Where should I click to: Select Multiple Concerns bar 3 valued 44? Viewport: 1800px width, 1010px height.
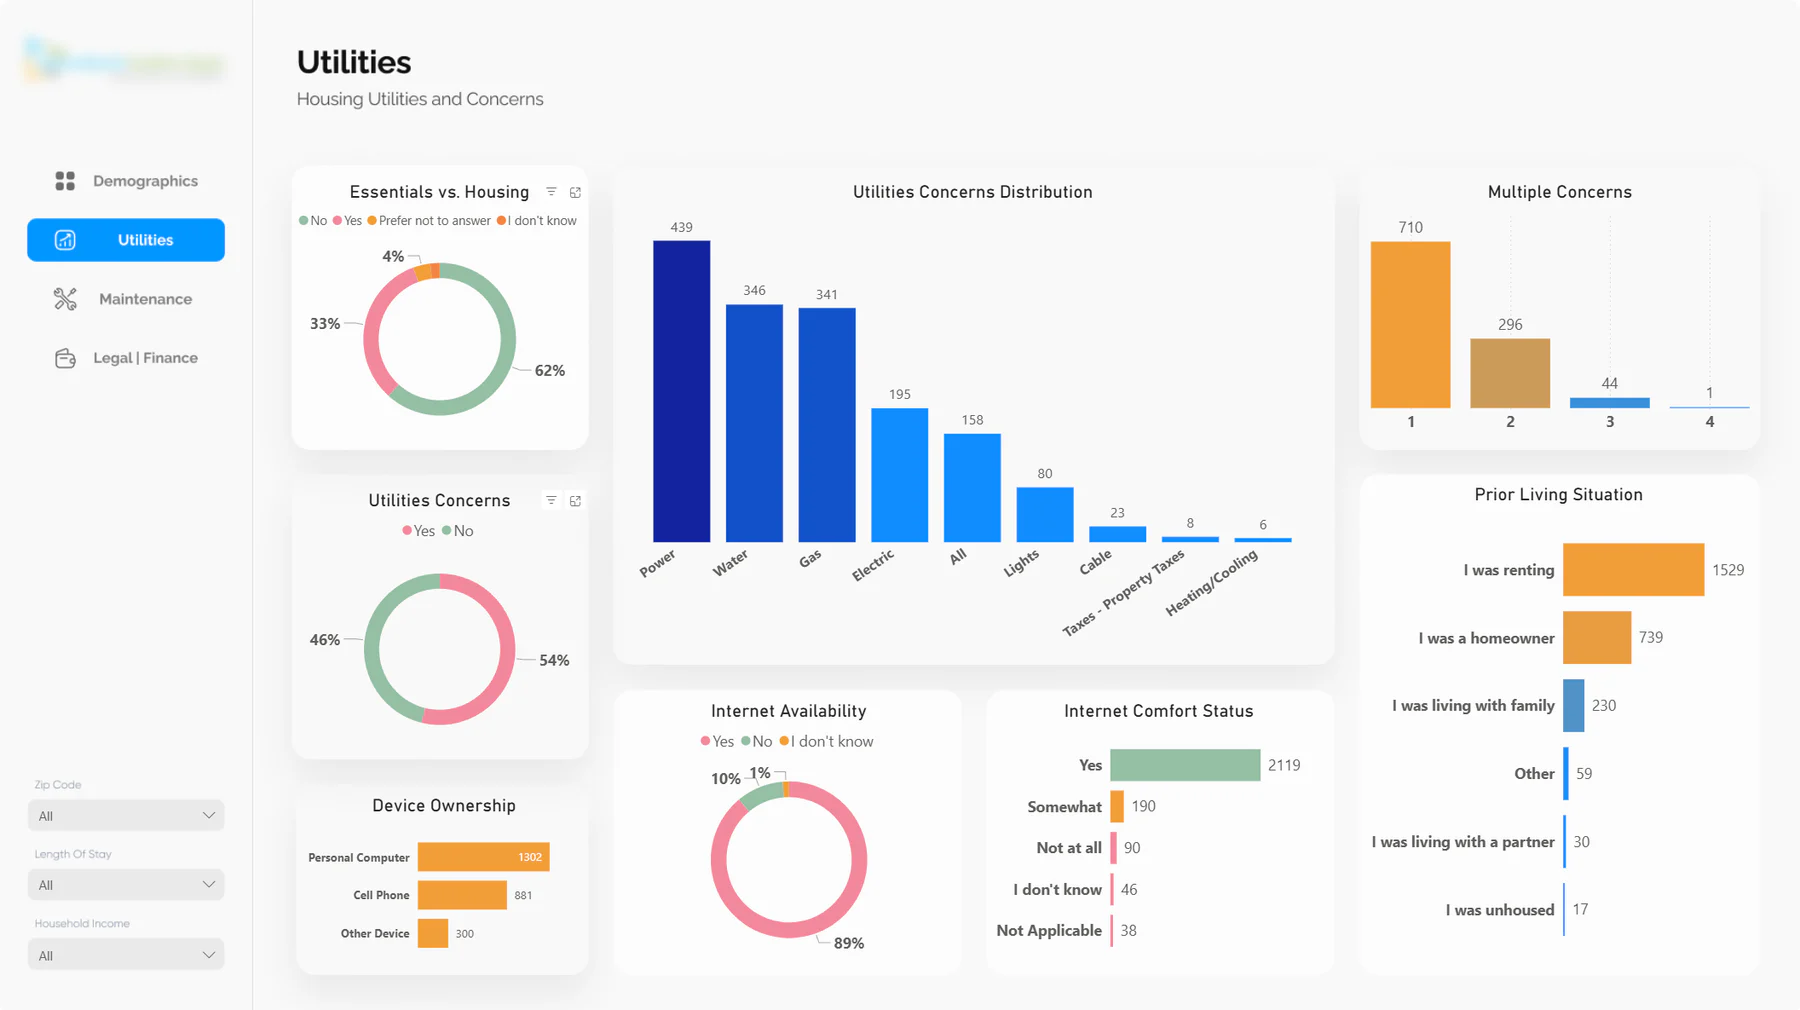tap(1610, 403)
